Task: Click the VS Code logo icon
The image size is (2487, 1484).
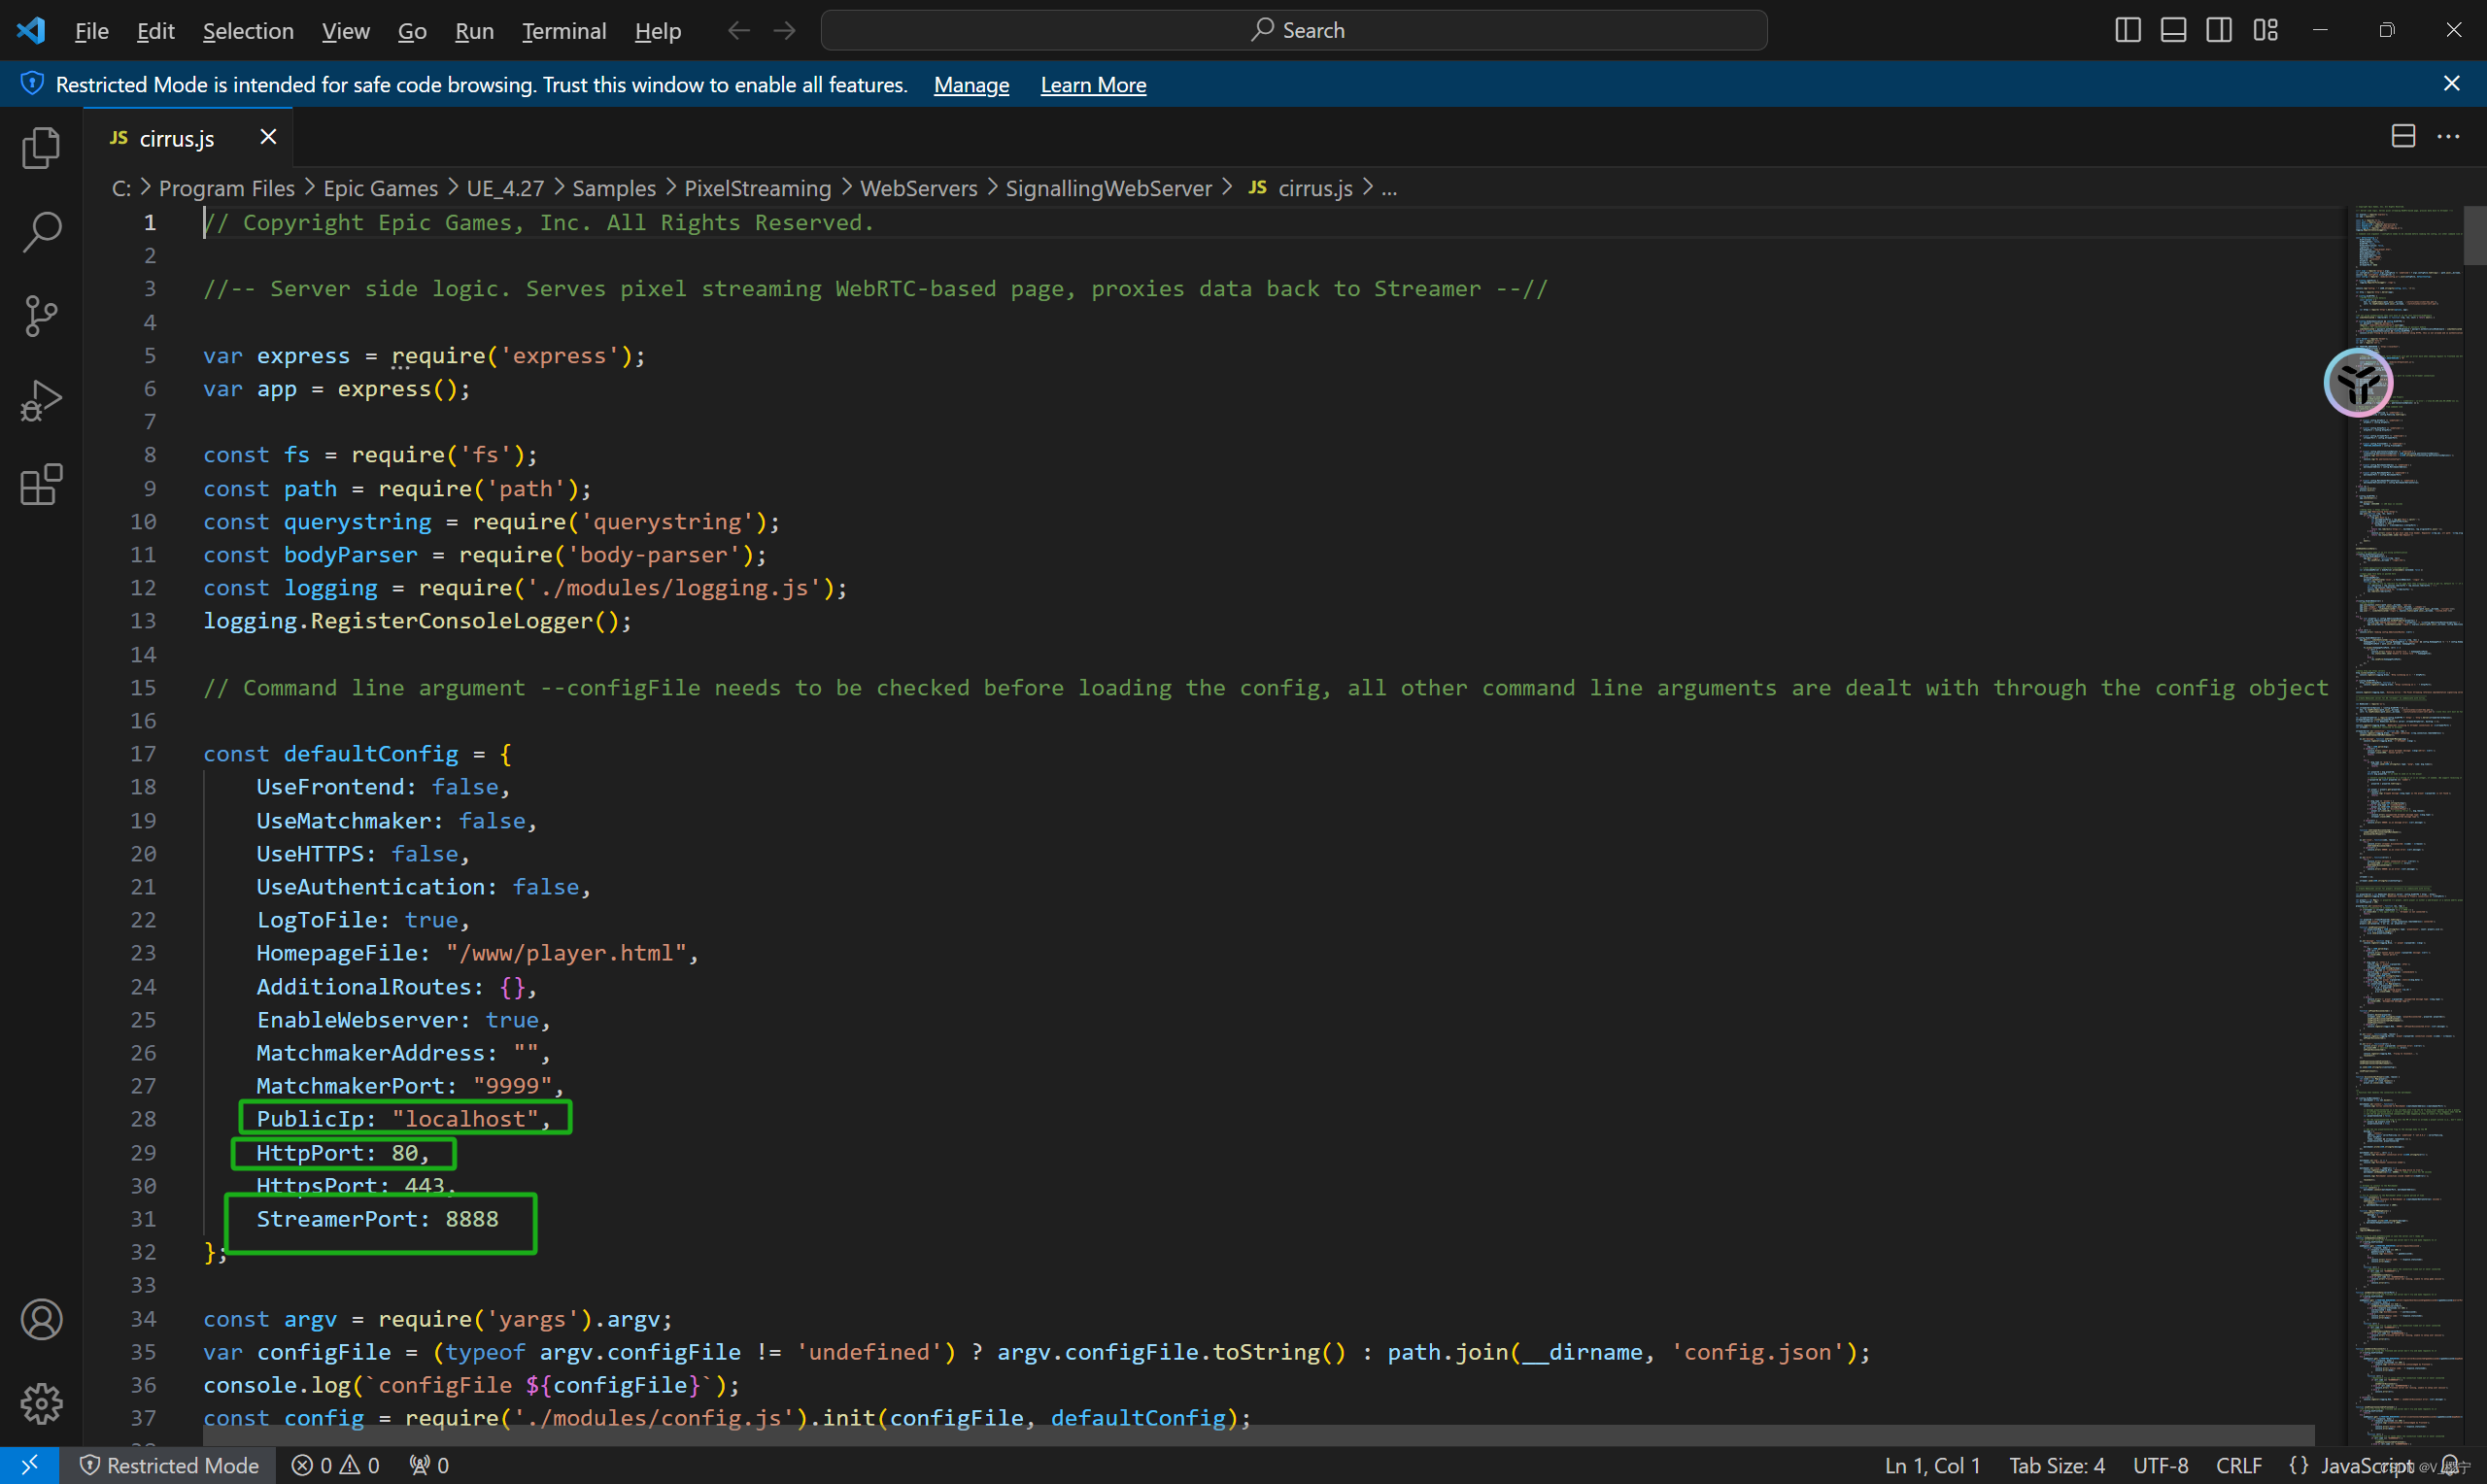Action: [x=31, y=30]
